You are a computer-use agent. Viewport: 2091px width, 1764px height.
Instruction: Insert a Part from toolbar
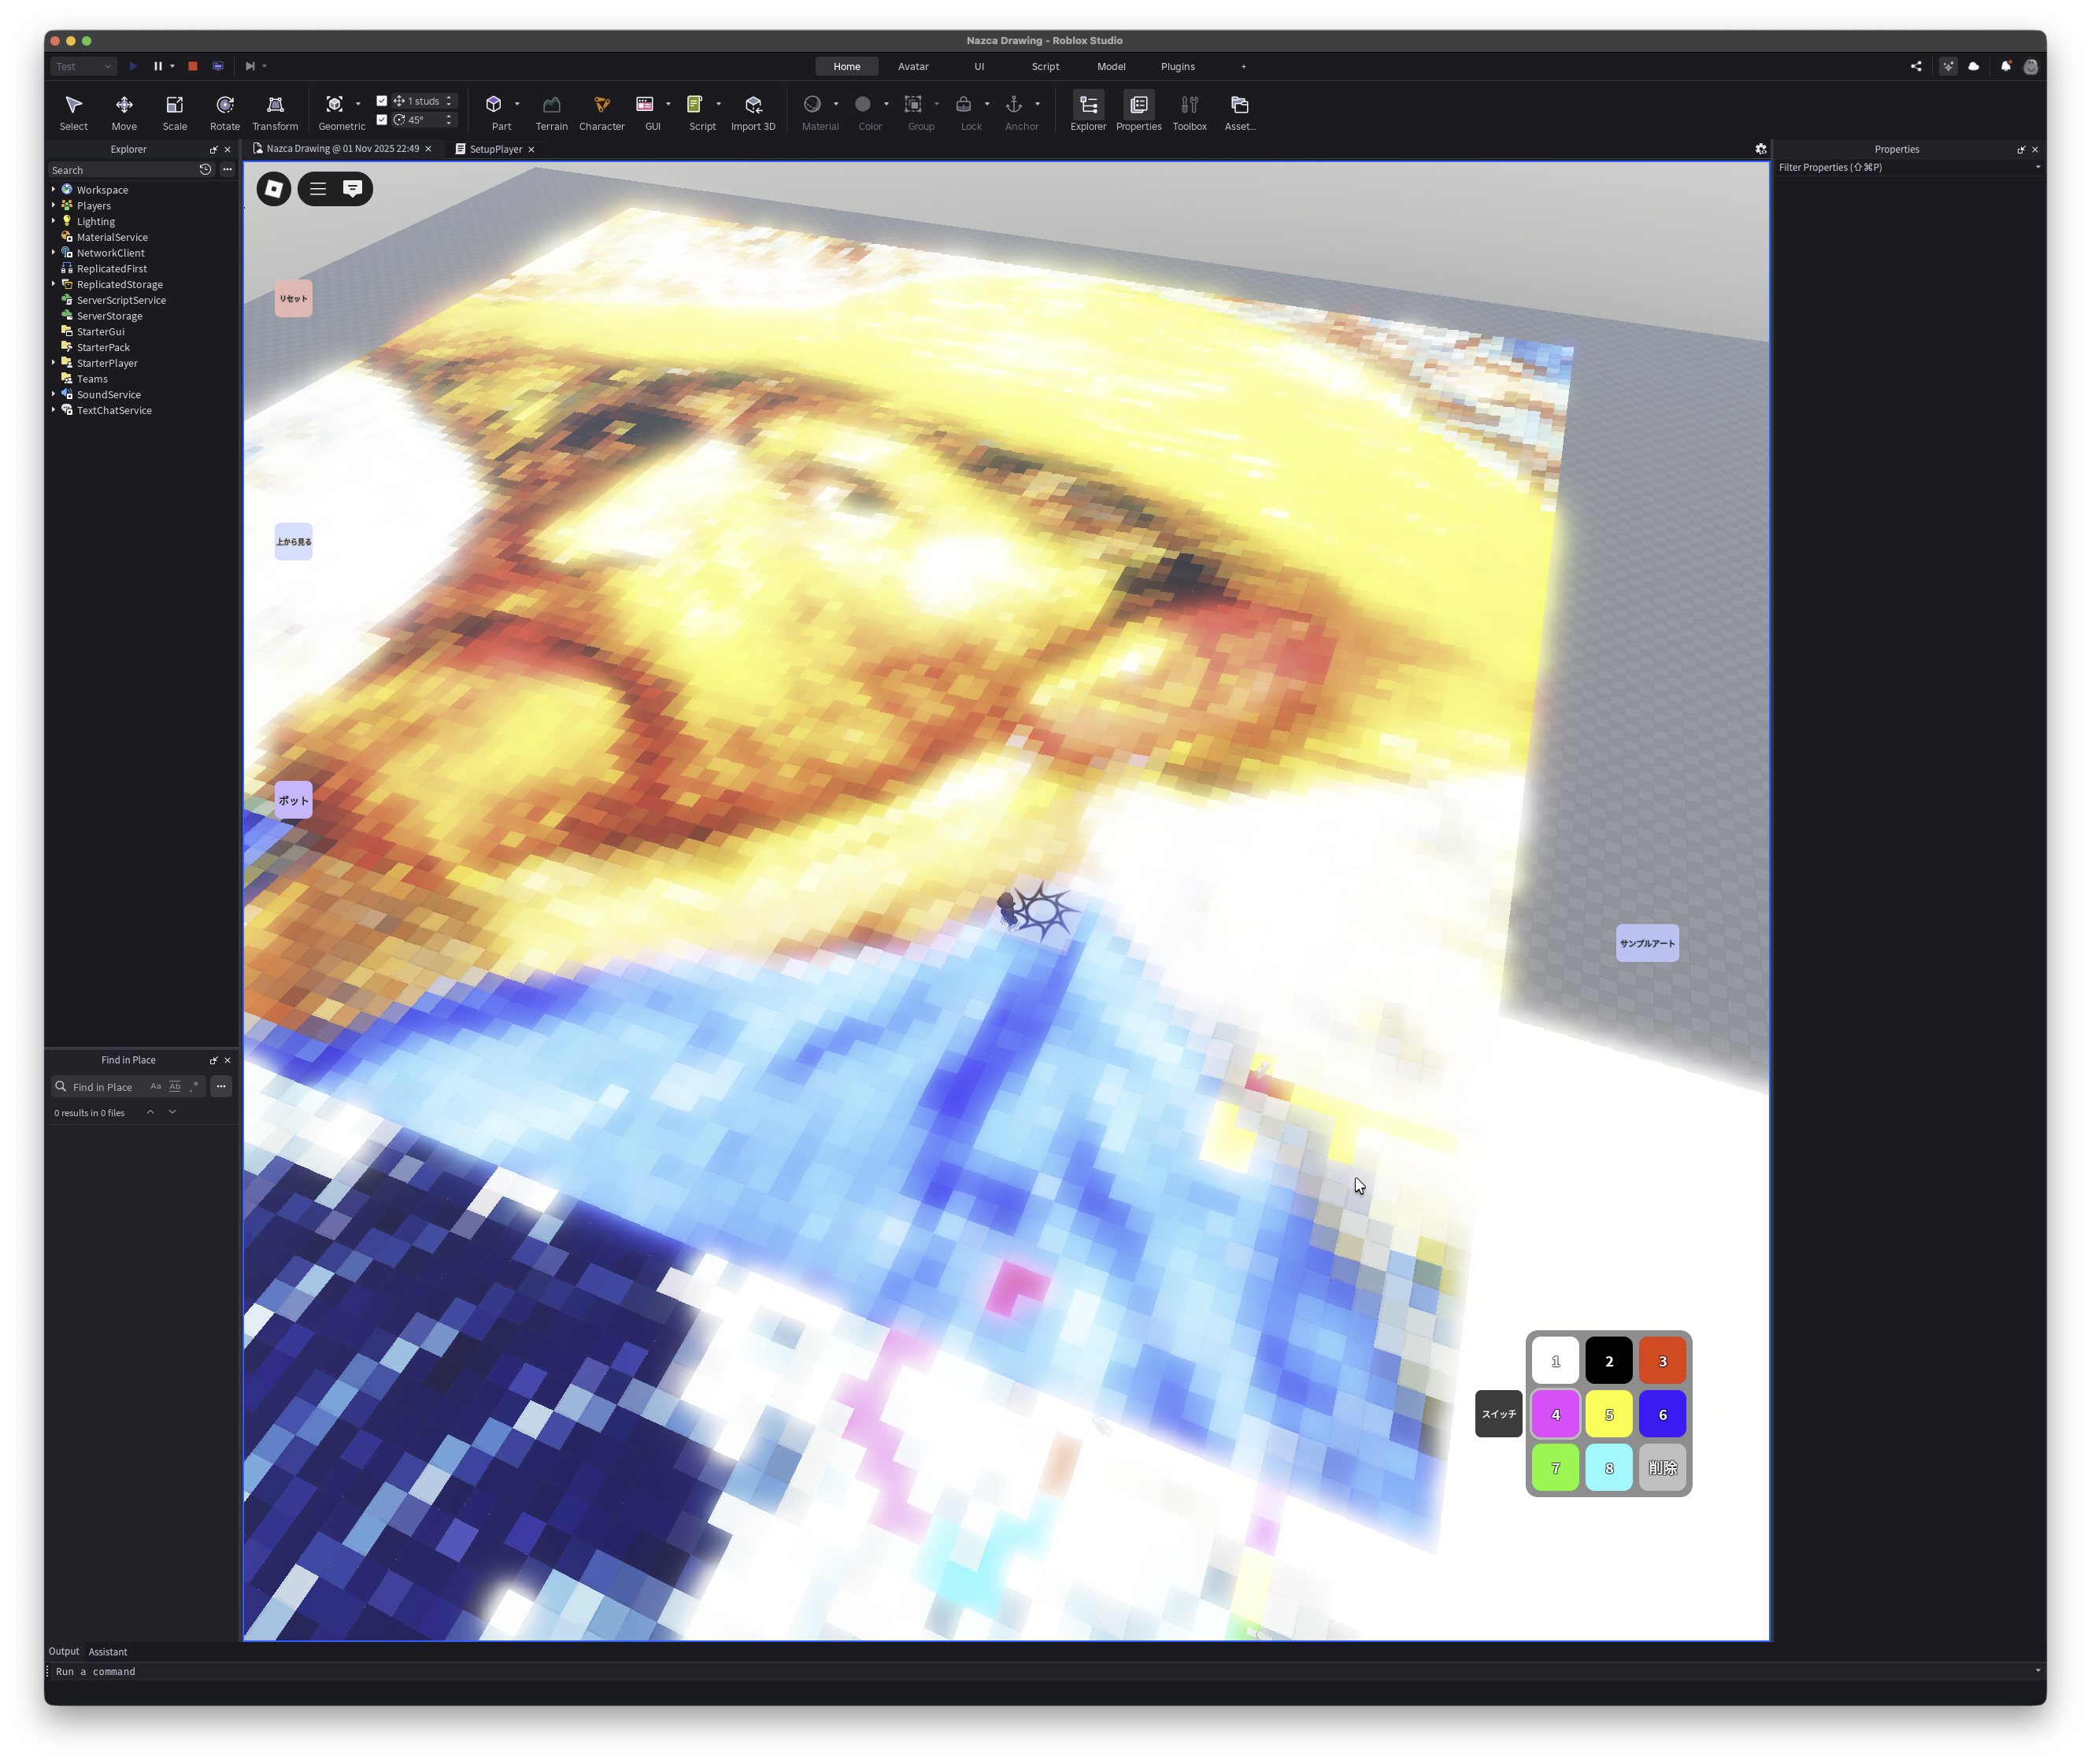click(494, 105)
